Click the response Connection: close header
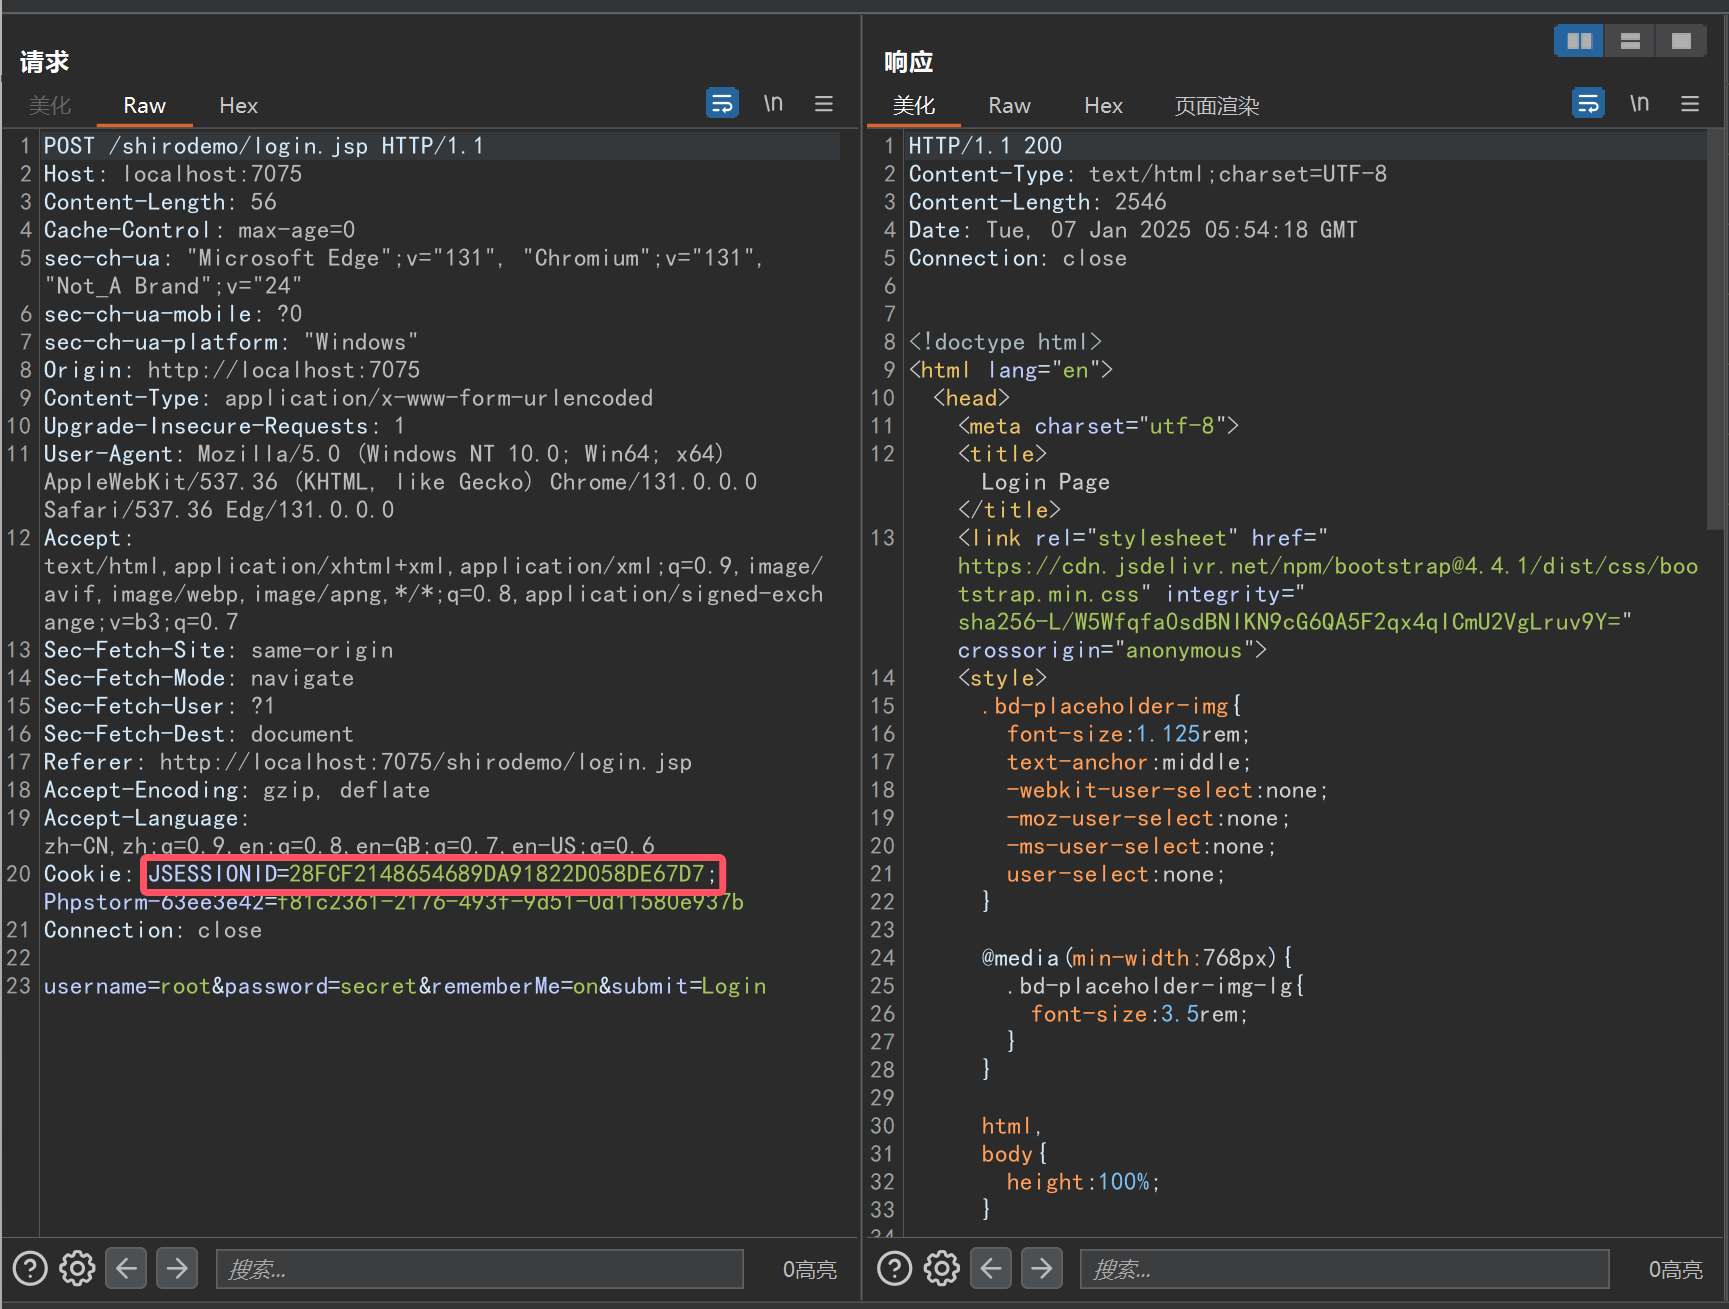 pyautogui.click(x=1017, y=258)
